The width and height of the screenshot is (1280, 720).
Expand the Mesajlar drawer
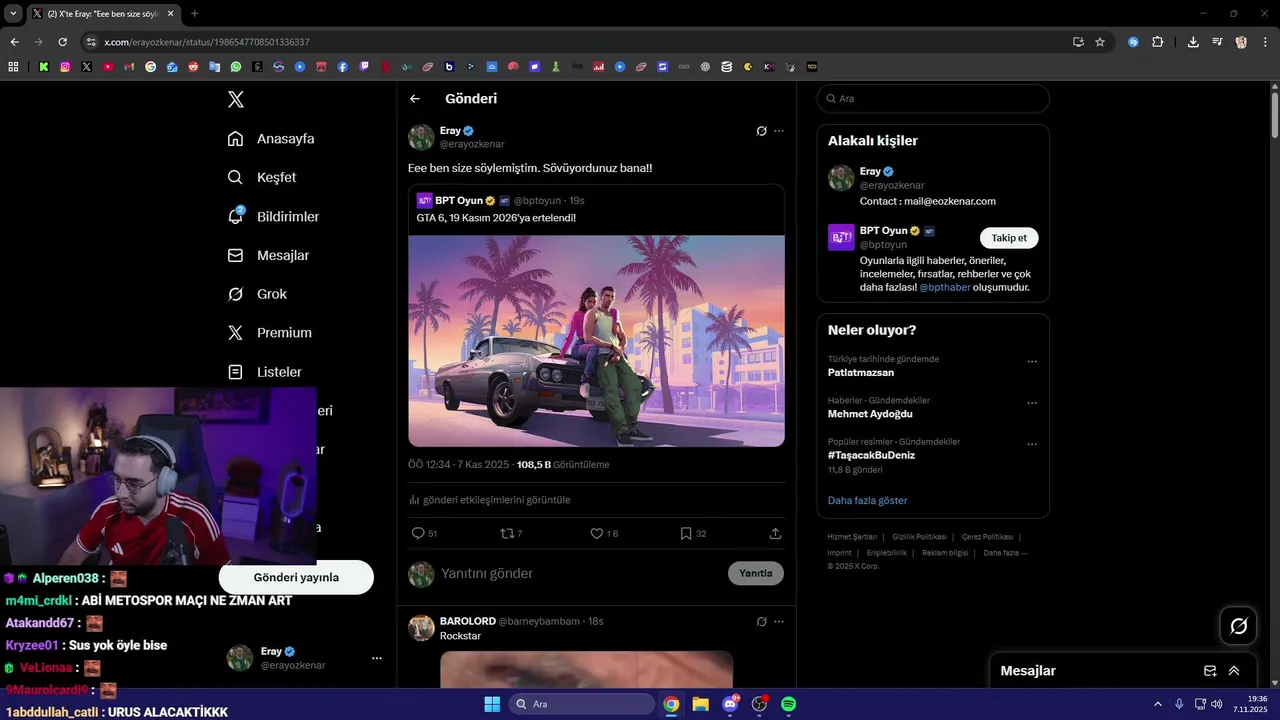pyautogui.click(x=1234, y=671)
